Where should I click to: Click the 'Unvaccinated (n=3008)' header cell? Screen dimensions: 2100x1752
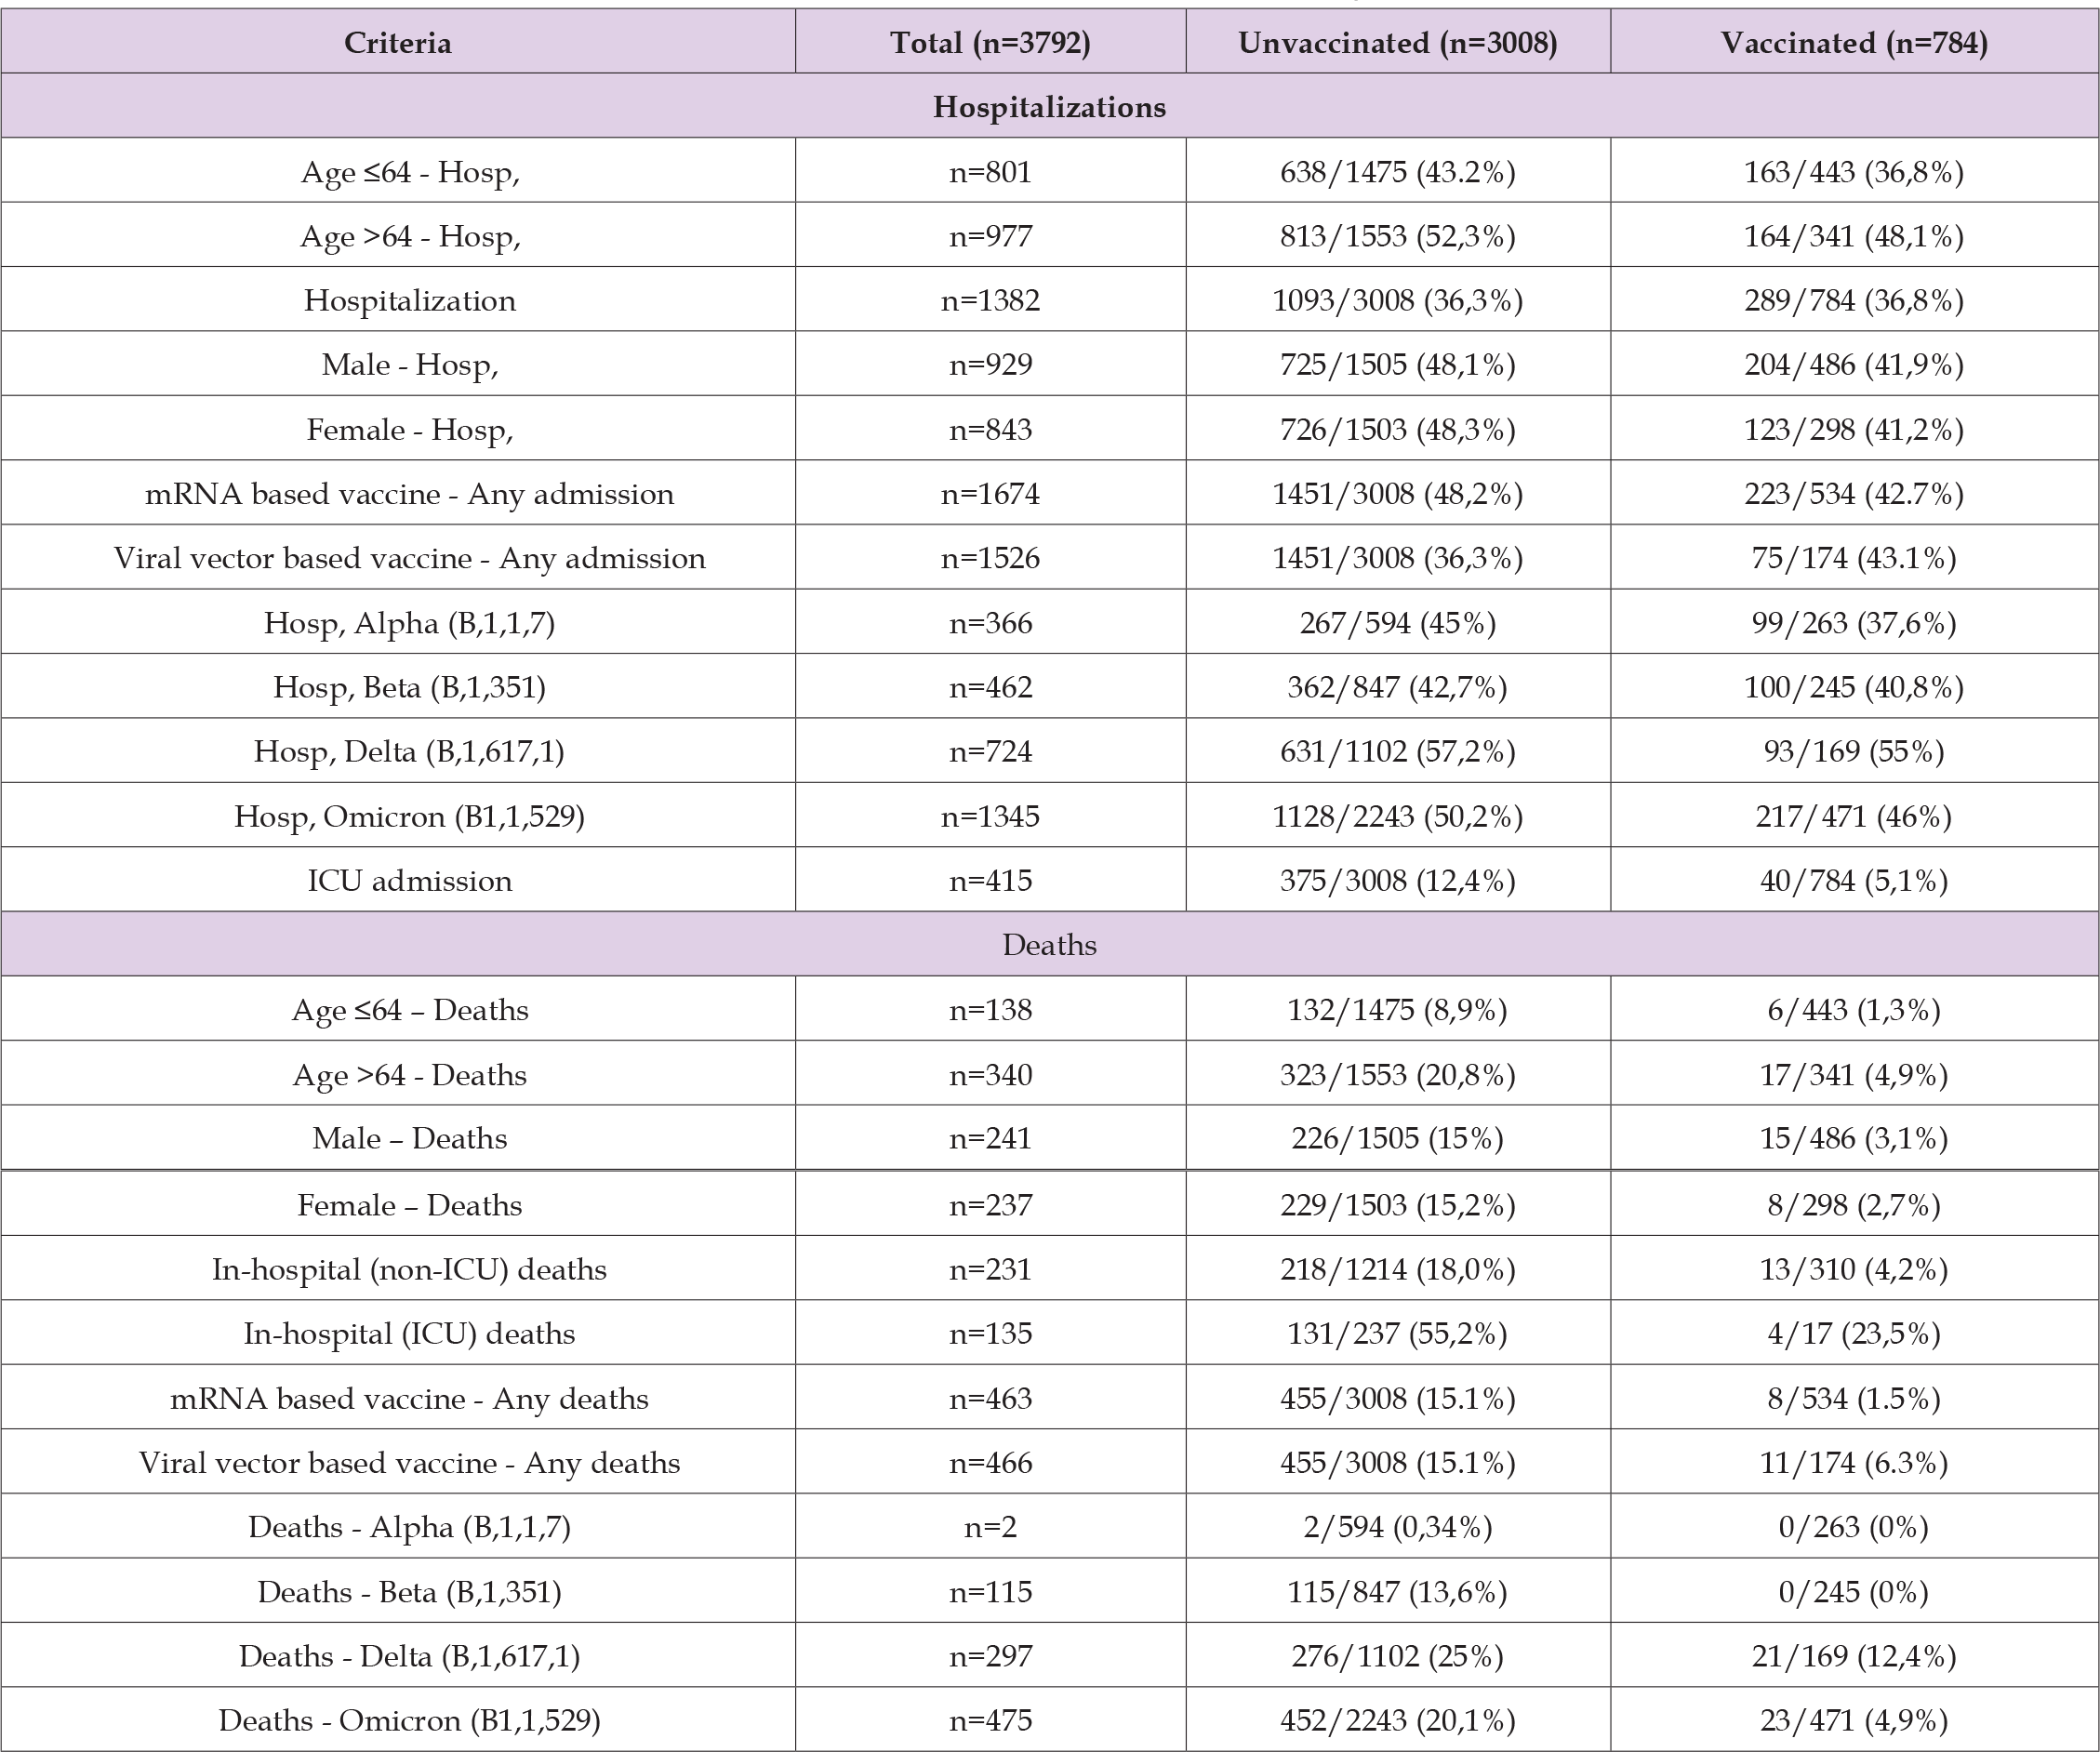[x=1398, y=43]
